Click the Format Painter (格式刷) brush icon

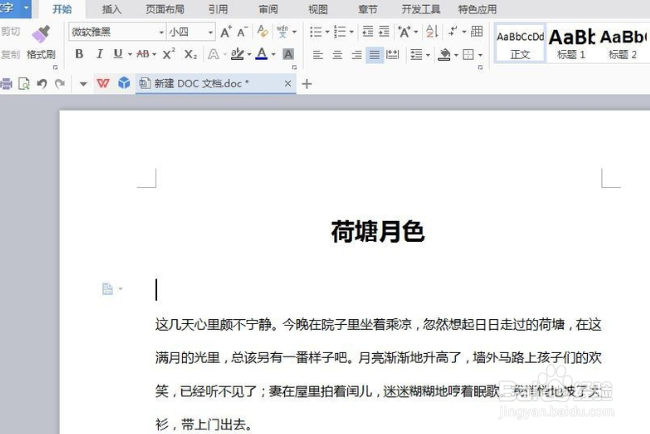click(41, 34)
